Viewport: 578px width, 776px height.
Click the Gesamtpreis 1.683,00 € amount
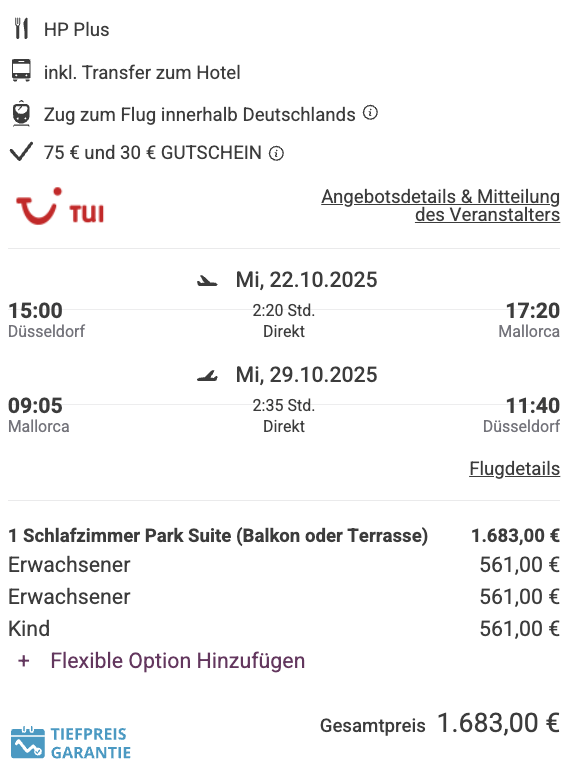coord(499,723)
